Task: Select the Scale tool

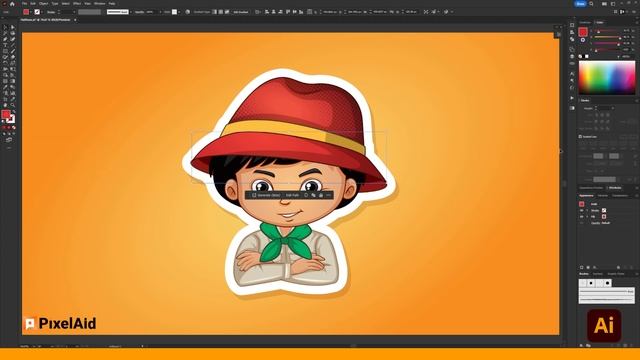Action: point(13,63)
